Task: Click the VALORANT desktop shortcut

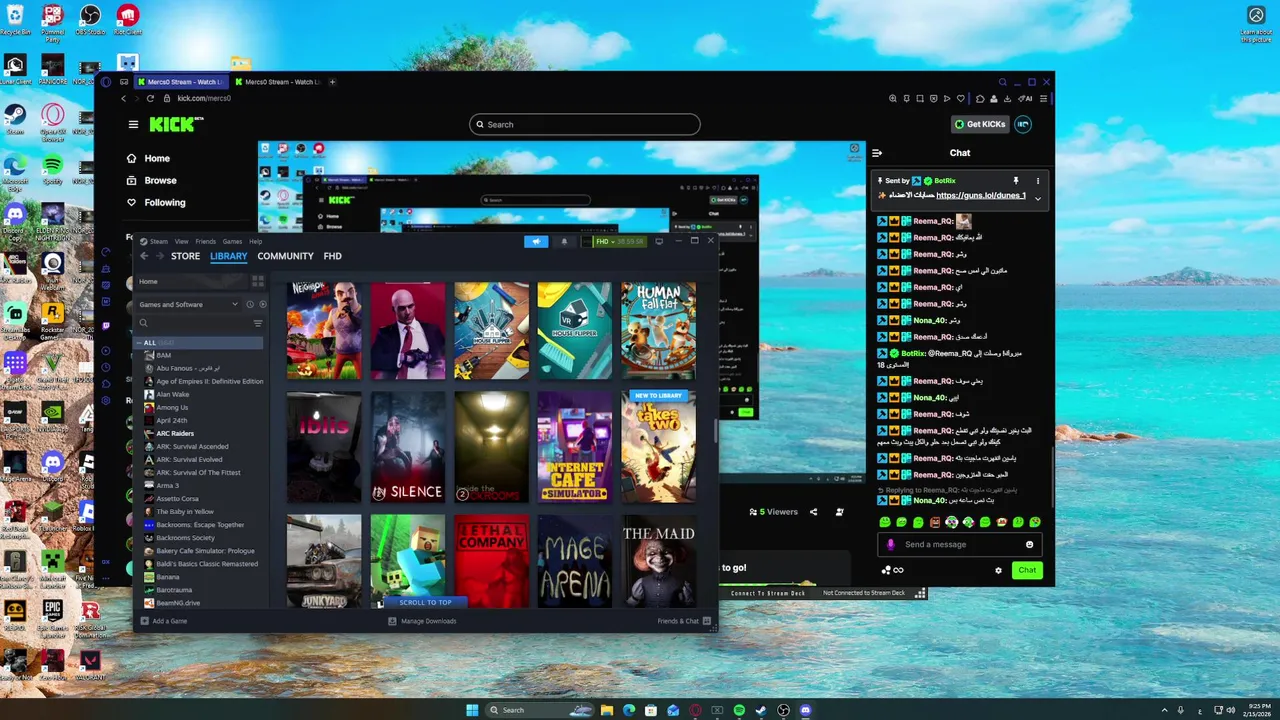Action: click(90, 664)
